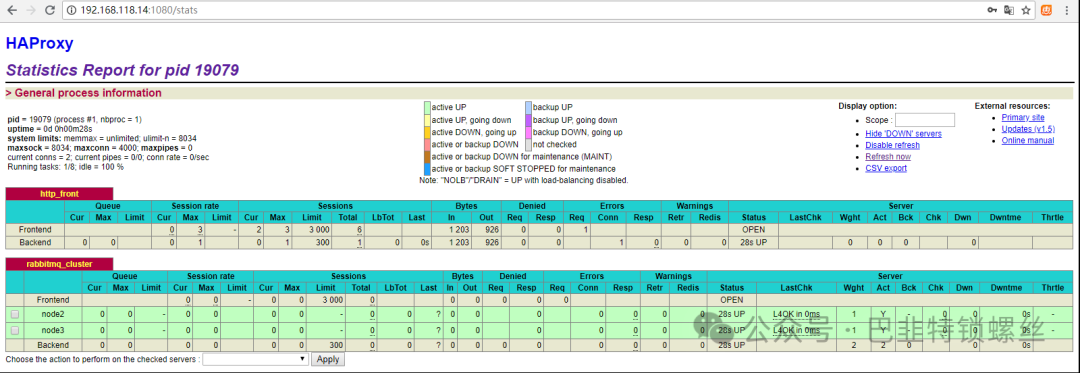The width and height of the screenshot is (1080, 373).
Task: Open the HAProxy title link
Action: [x=39, y=43]
